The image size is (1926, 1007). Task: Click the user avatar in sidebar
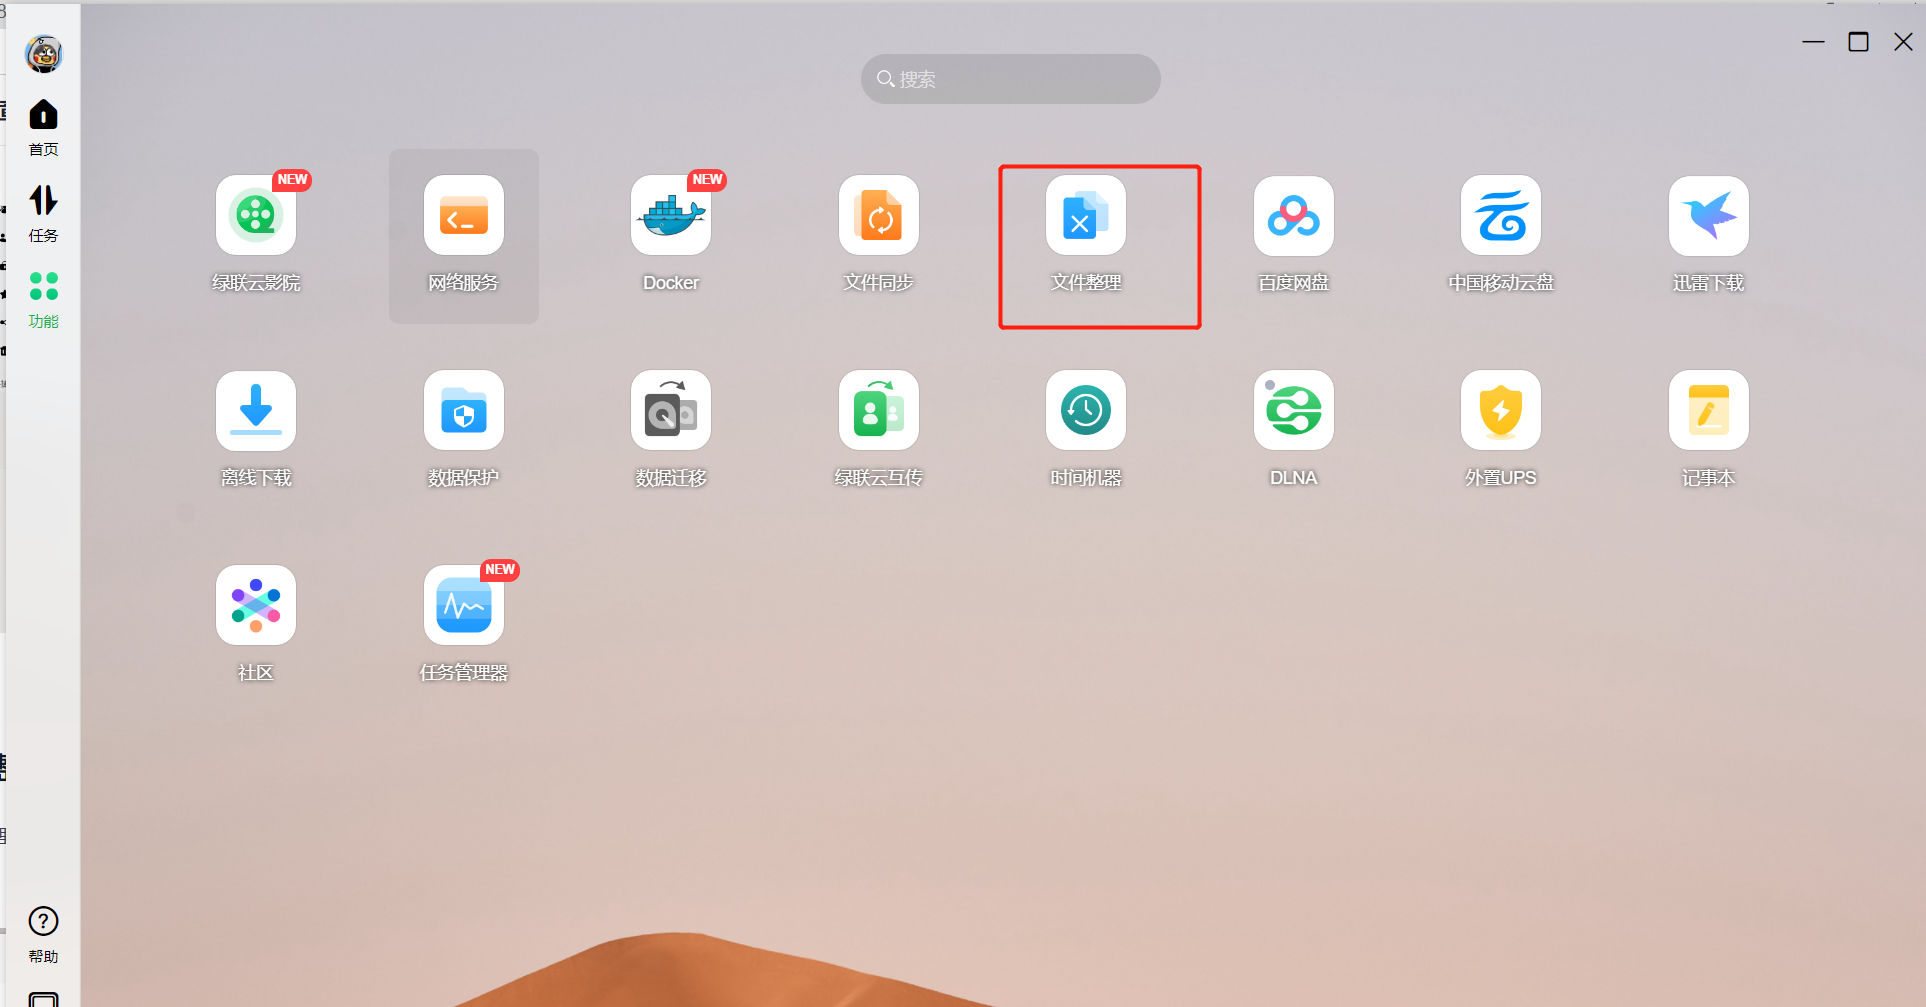[x=44, y=54]
